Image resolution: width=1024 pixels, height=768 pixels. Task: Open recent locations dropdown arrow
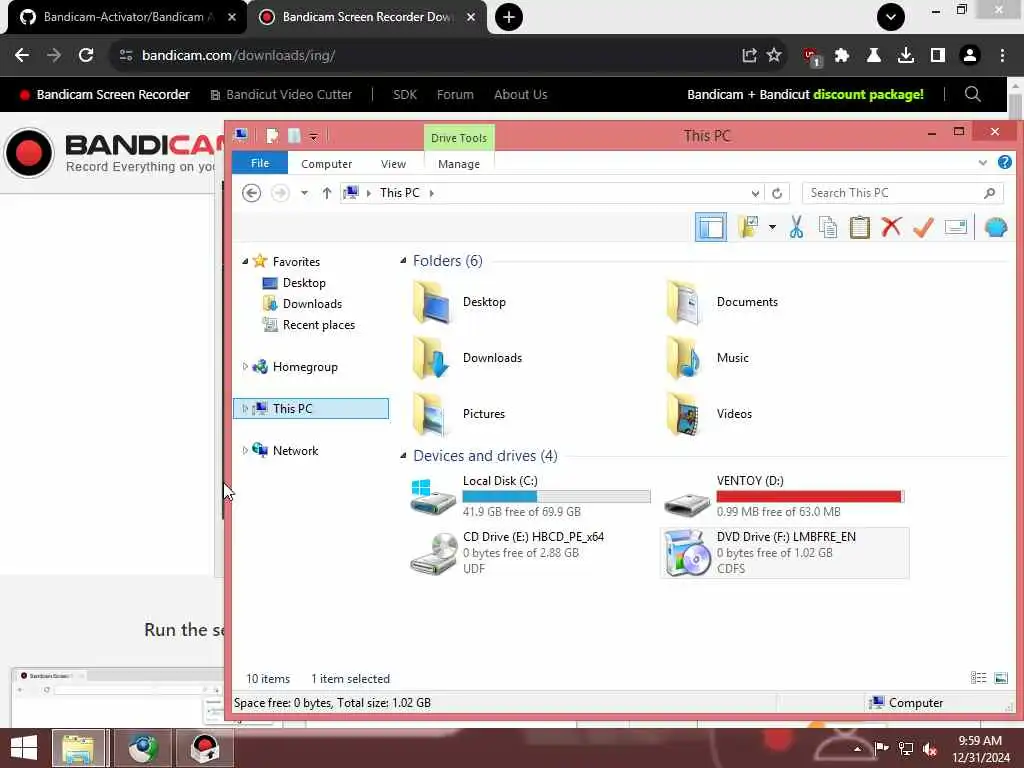[x=304, y=193]
